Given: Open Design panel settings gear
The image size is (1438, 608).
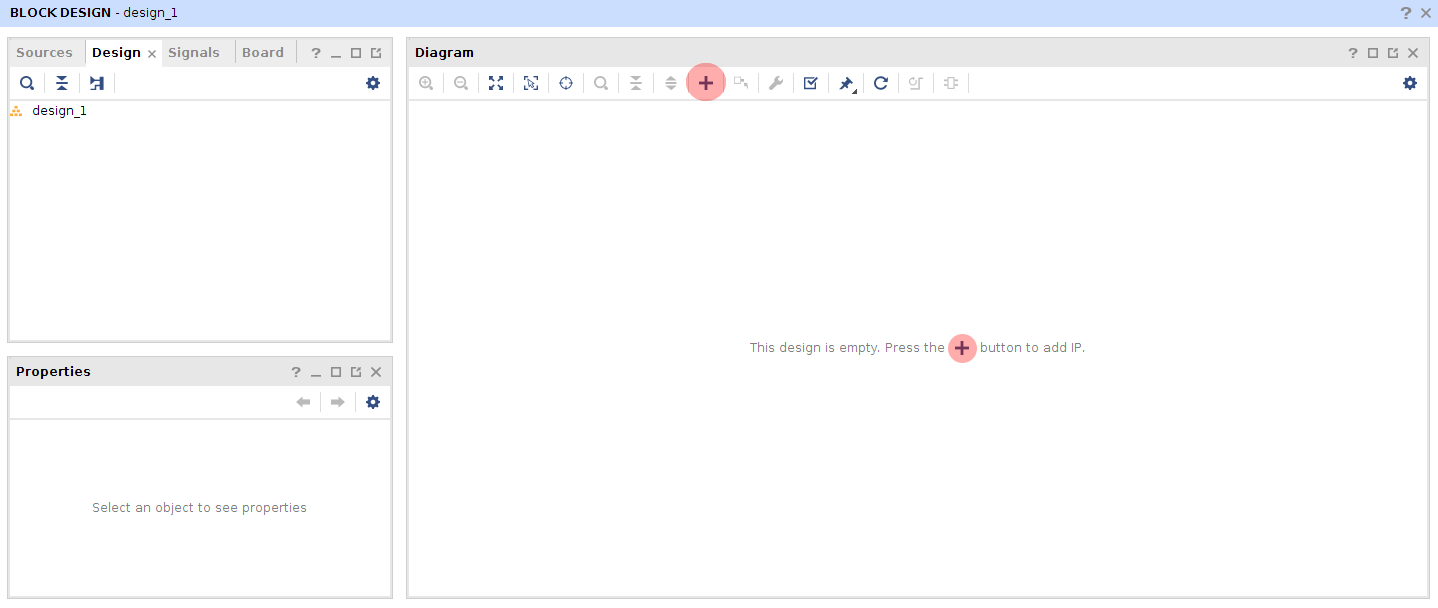Looking at the screenshot, I should click(x=373, y=83).
